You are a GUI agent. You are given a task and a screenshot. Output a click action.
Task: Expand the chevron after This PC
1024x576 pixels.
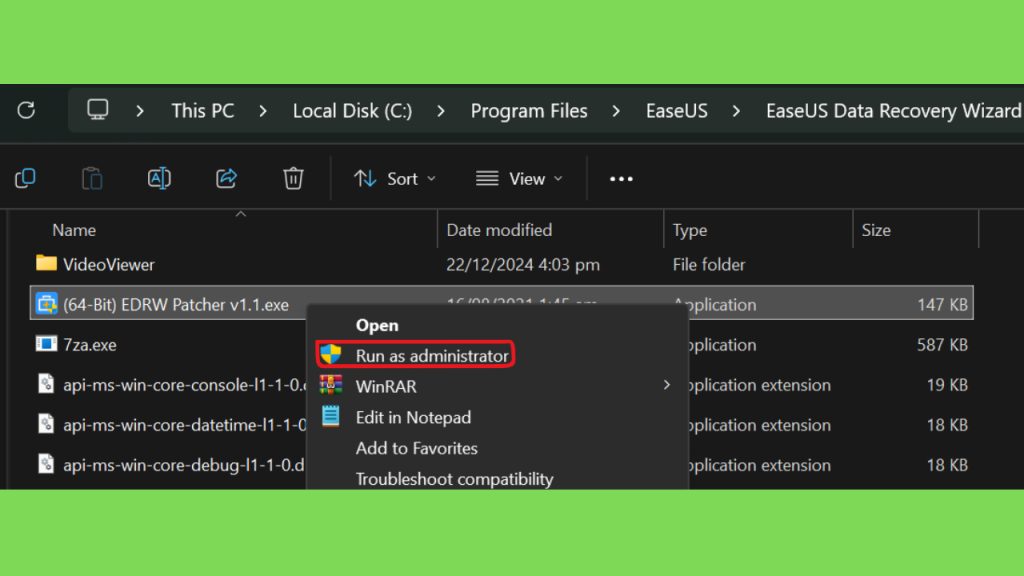click(263, 111)
